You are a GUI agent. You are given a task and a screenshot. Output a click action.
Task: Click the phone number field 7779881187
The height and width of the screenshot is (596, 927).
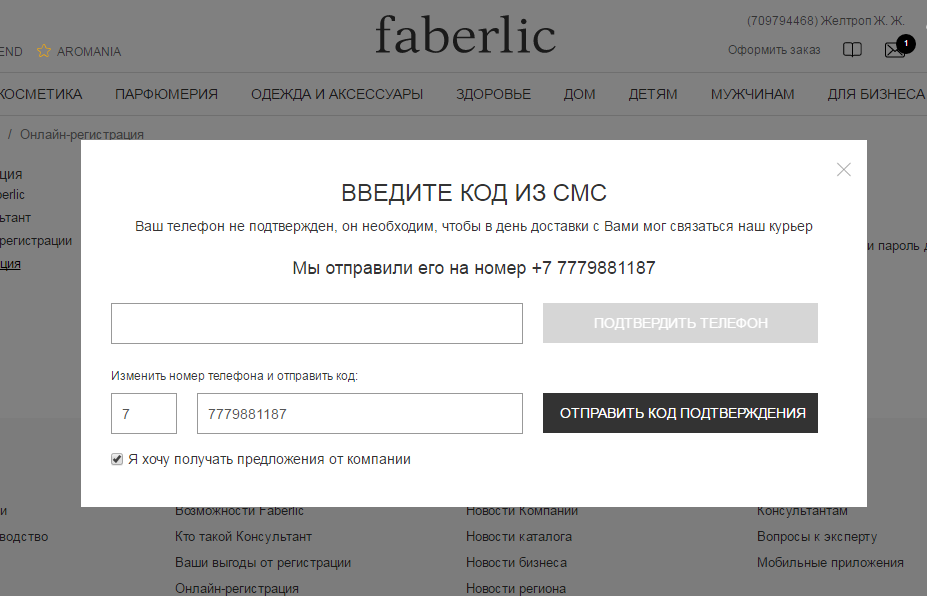[x=359, y=413]
